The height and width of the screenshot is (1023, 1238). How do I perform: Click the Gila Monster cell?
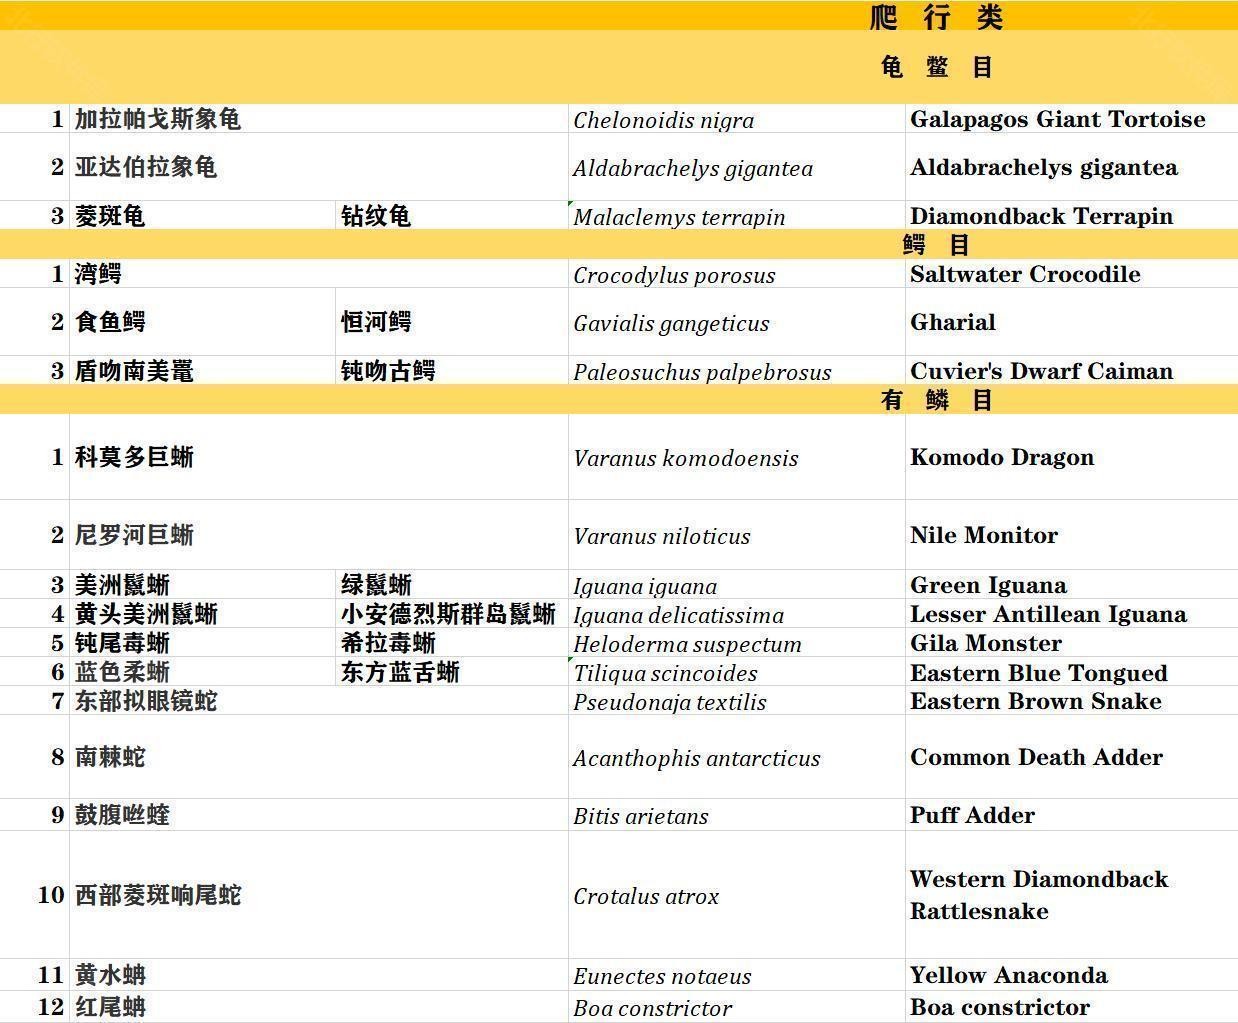(986, 643)
